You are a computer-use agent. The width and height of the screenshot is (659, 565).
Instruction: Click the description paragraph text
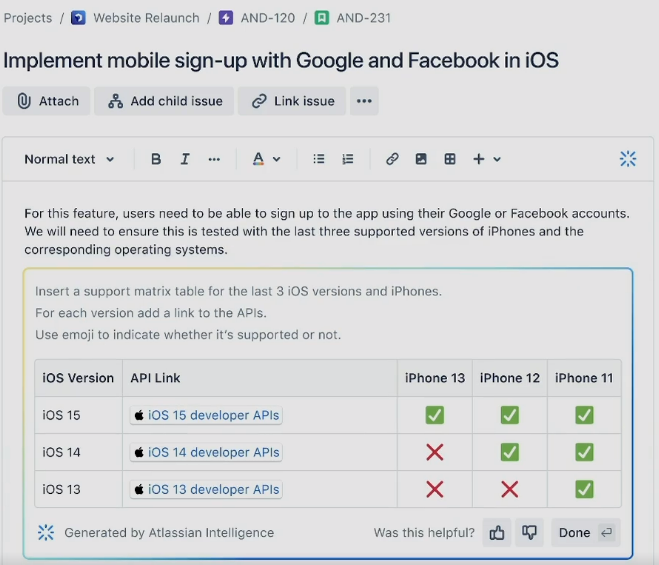pyautogui.click(x=327, y=231)
